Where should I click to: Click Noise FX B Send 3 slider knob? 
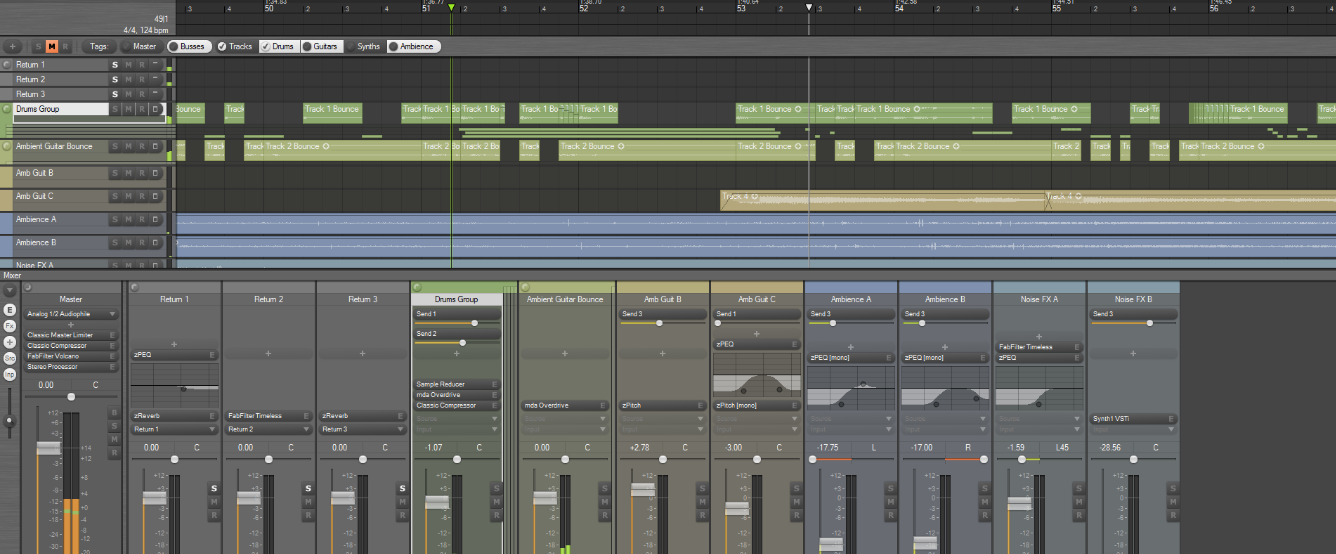pyautogui.click(x=1150, y=323)
